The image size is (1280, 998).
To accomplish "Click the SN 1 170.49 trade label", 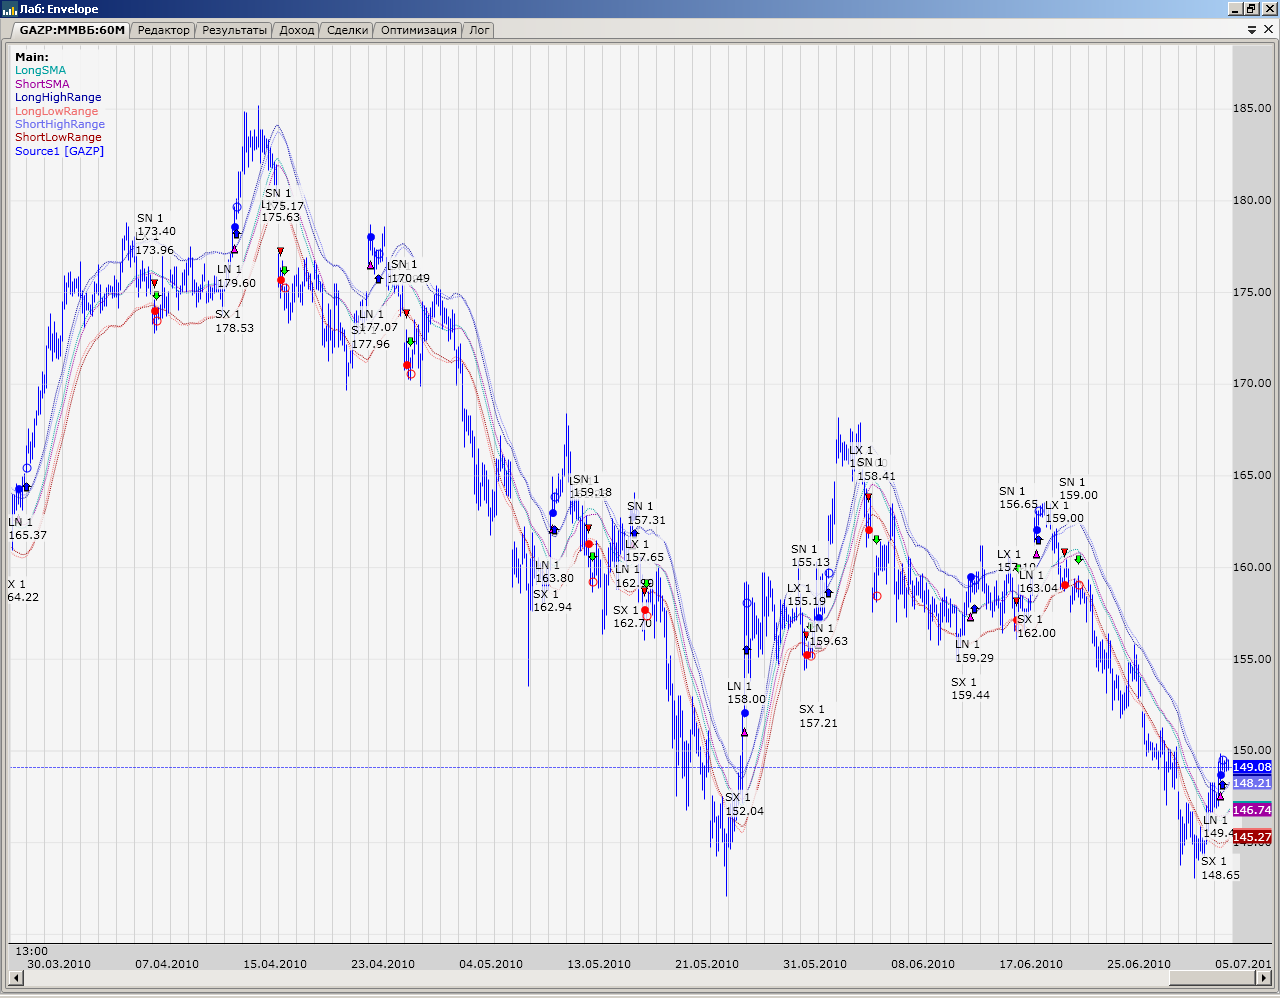I will click(x=410, y=272).
